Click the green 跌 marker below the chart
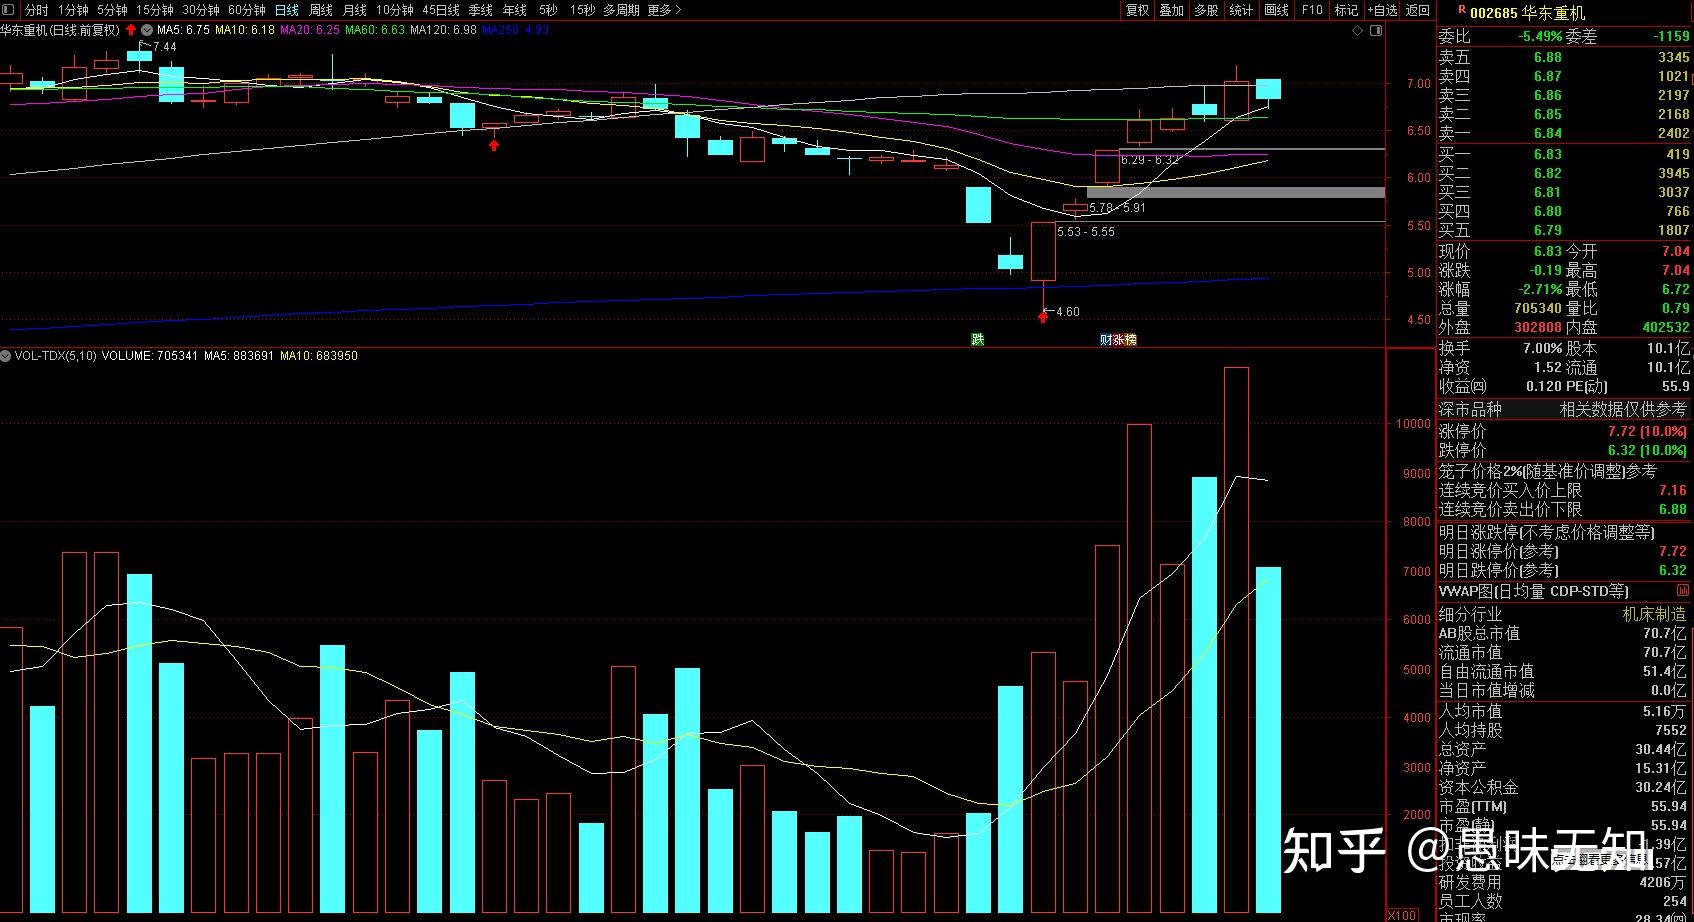The width and height of the screenshot is (1694, 922). click(x=978, y=340)
